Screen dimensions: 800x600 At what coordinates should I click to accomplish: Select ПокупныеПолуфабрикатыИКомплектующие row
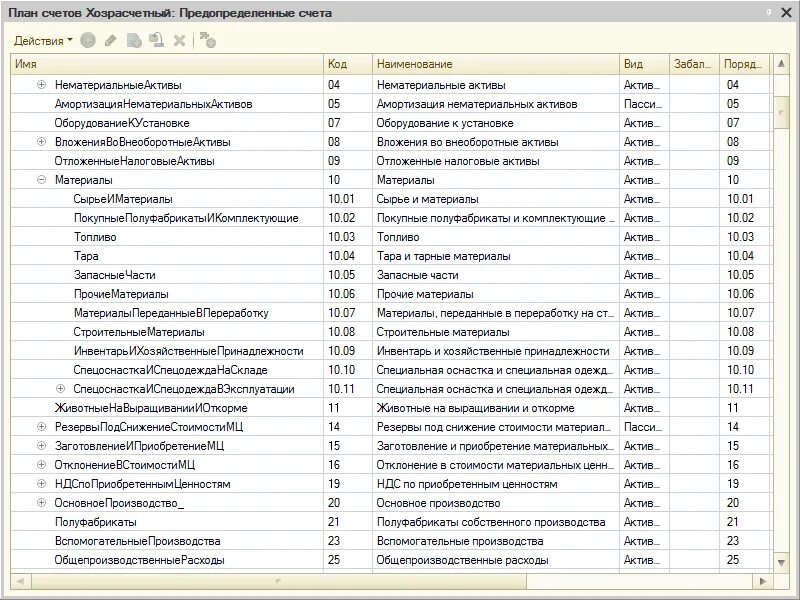390,218
